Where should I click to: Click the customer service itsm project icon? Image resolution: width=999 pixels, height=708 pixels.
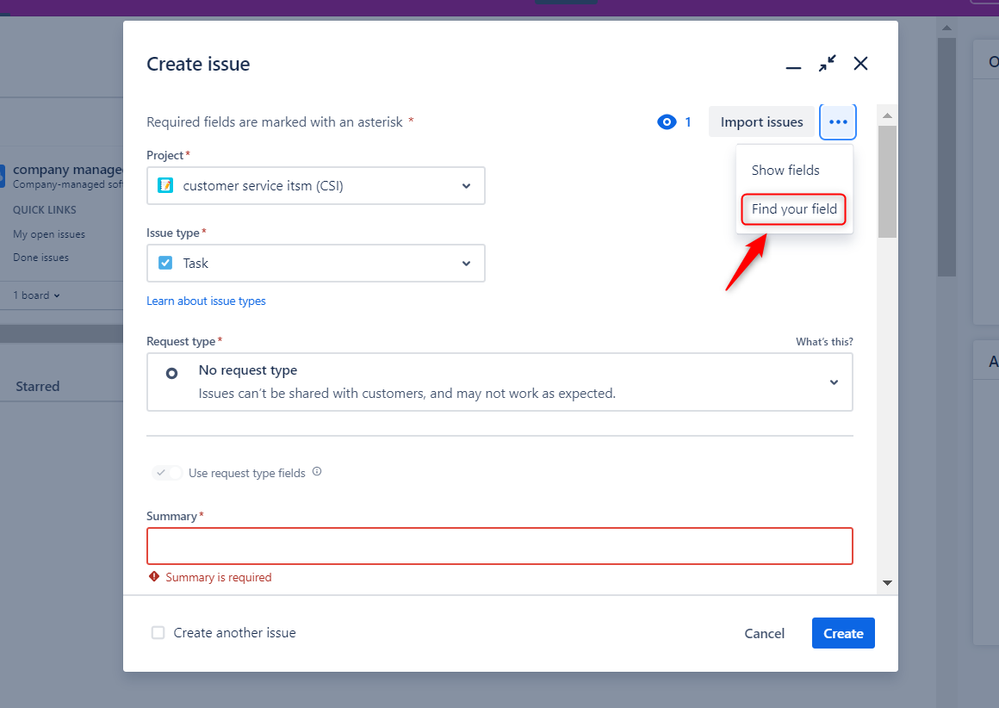tap(165, 185)
